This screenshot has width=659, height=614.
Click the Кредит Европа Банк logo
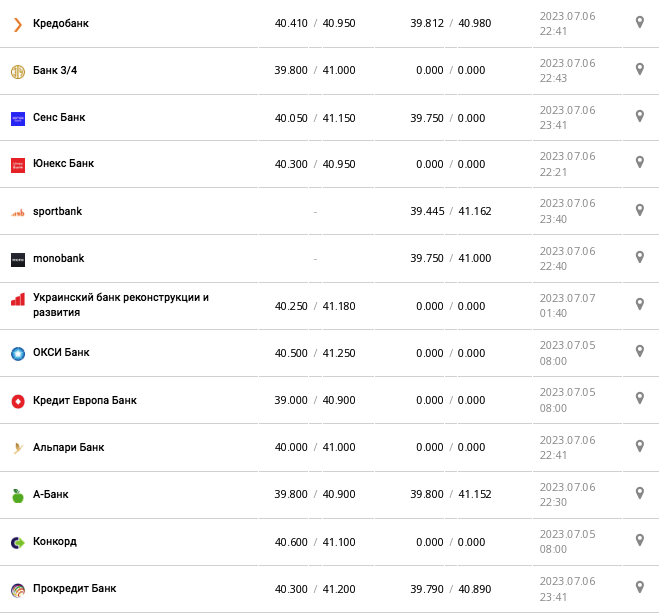point(17,401)
